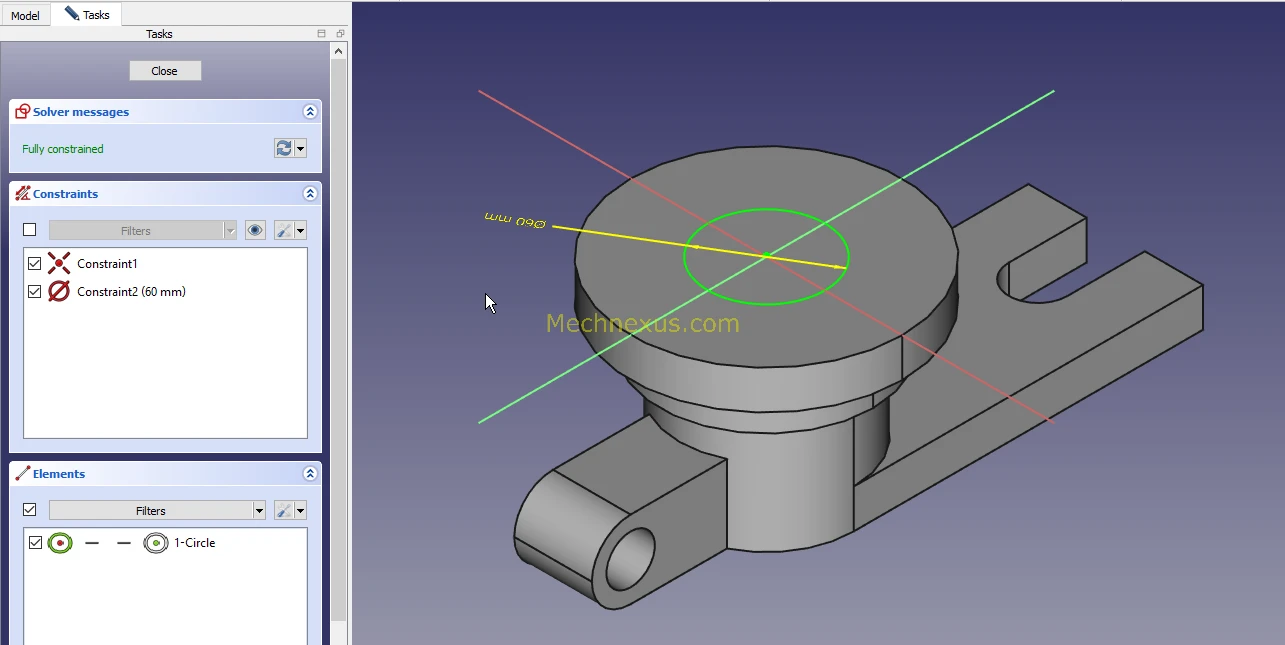This screenshot has width=1285, height=645.
Task: Select the Tasks tab
Action: 87,15
